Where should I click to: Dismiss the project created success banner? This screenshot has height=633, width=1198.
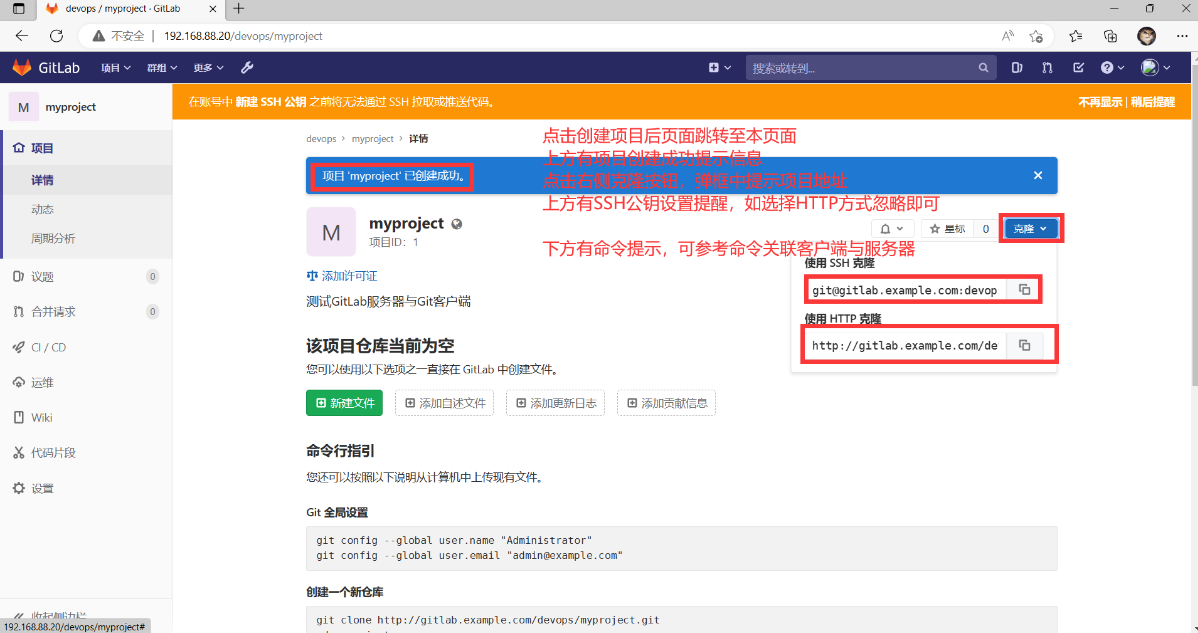(x=1038, y=176)
